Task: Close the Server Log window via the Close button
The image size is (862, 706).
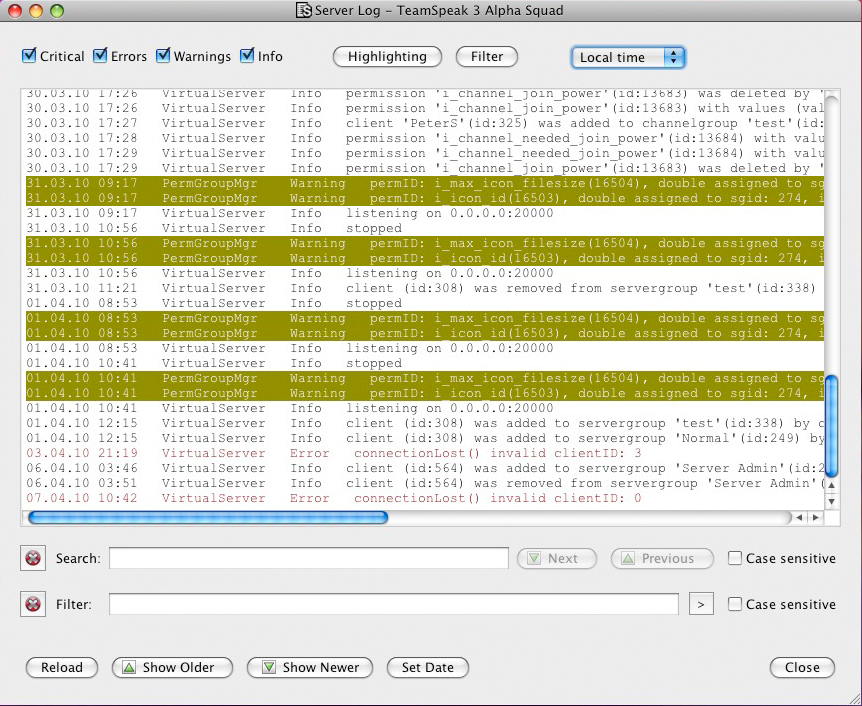Action: [802, 668]
